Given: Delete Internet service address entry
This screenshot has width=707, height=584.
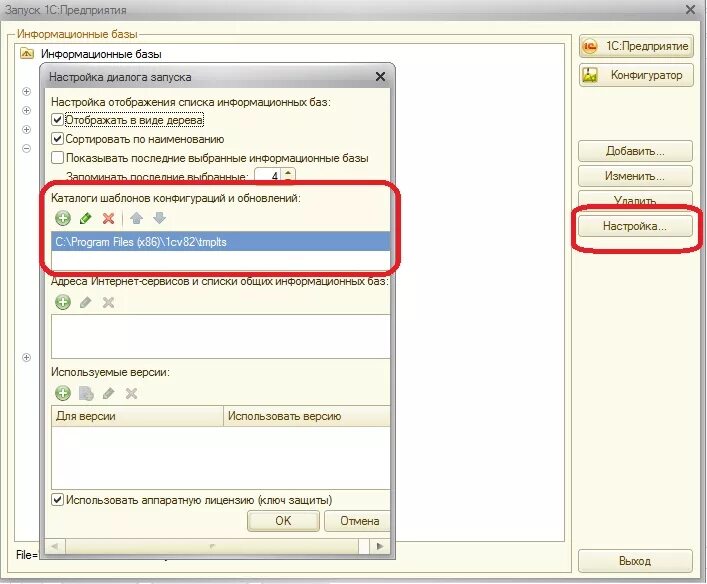Looking at the screenshot, I should coord(108,302).
